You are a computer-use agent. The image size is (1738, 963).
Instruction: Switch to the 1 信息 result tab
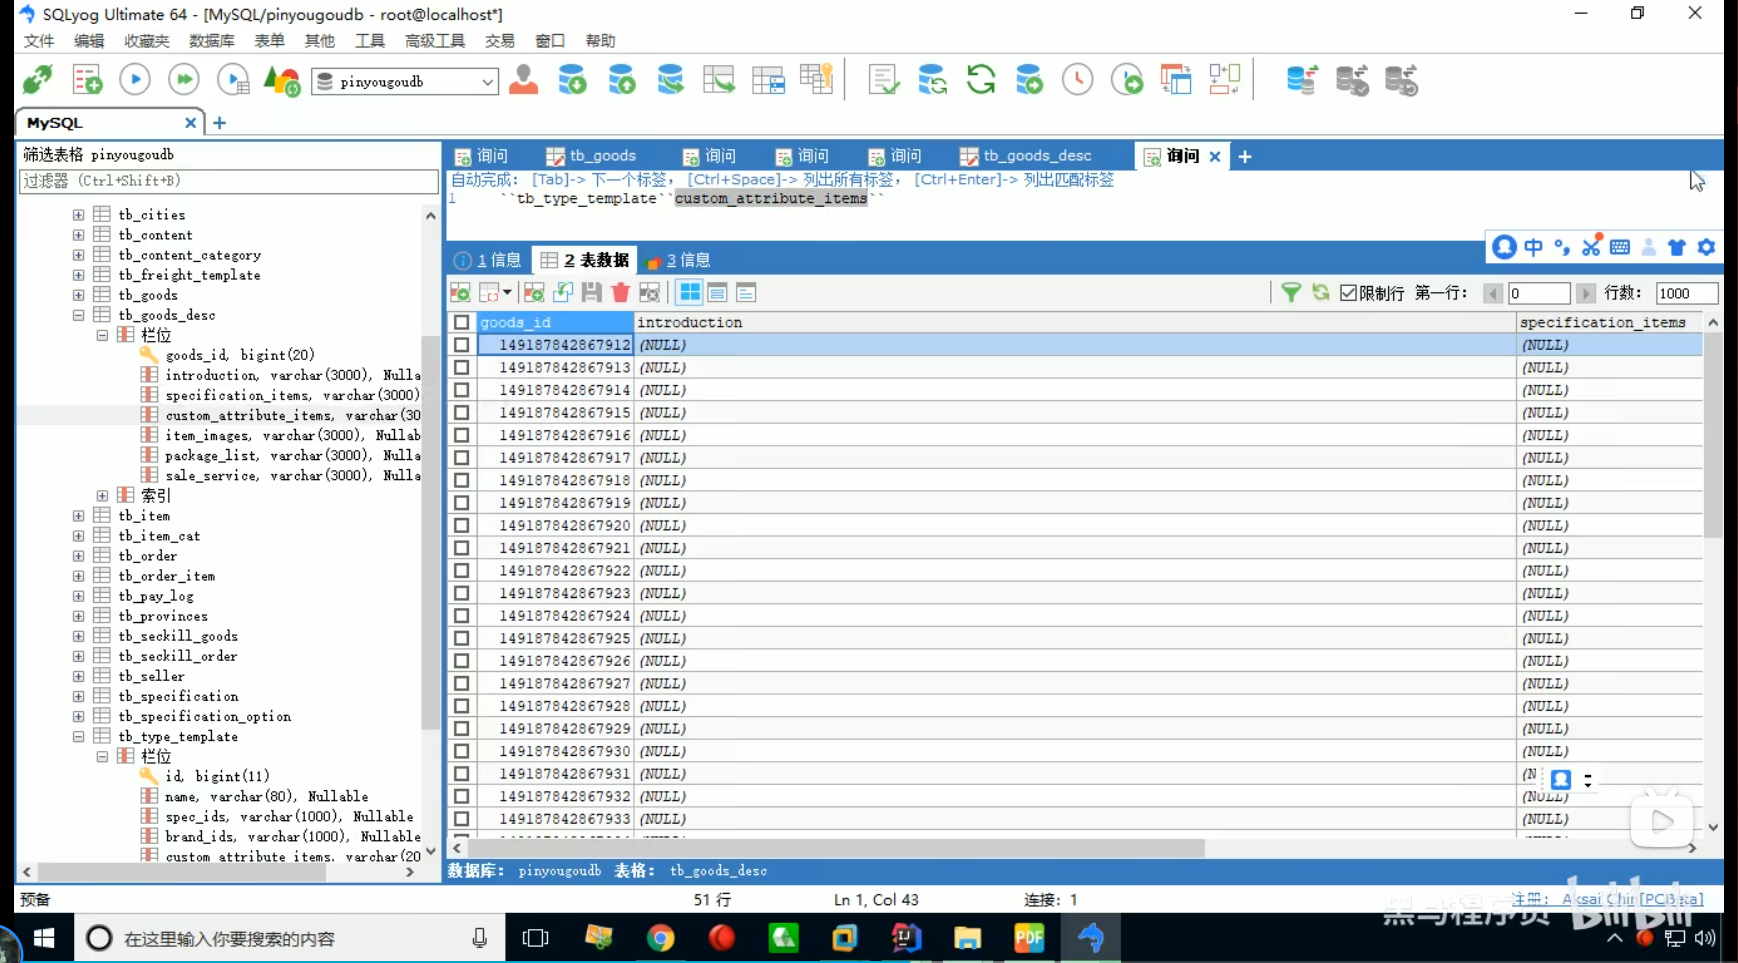[488, 260]
